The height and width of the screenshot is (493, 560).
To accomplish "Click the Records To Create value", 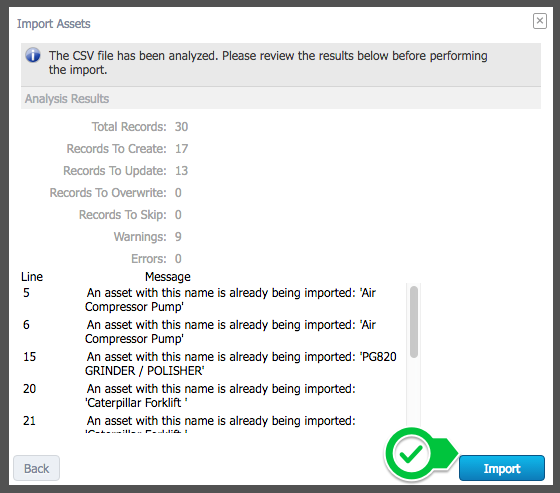I will pyautogui.click(x=181, y=149).
